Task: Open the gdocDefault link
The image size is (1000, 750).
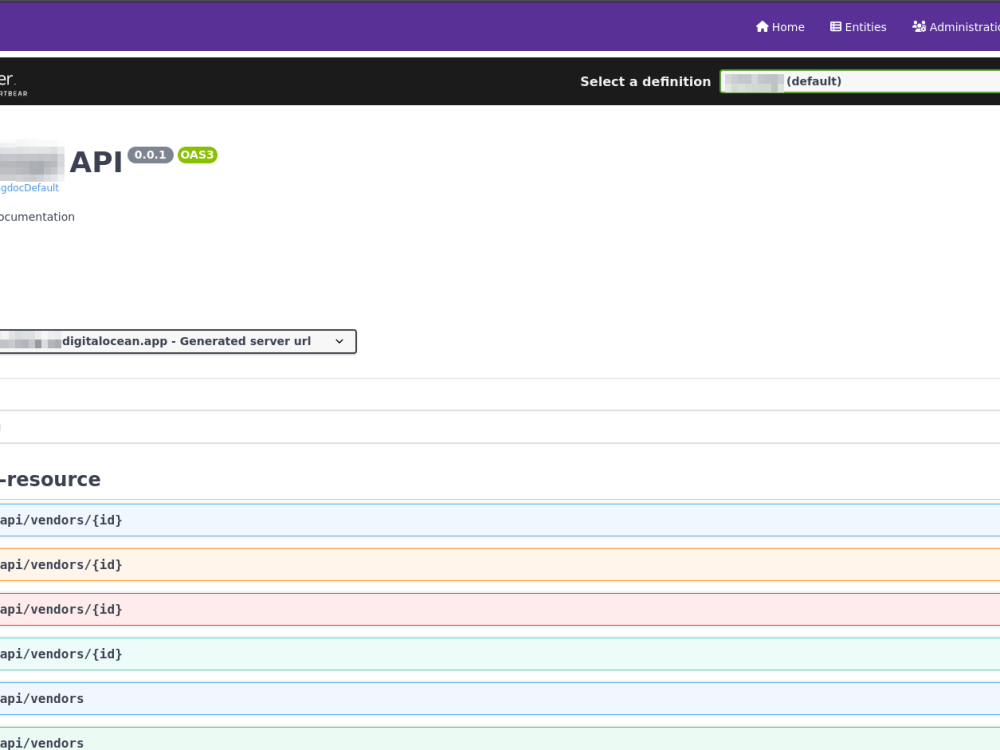Action: (x=29, y=188)
